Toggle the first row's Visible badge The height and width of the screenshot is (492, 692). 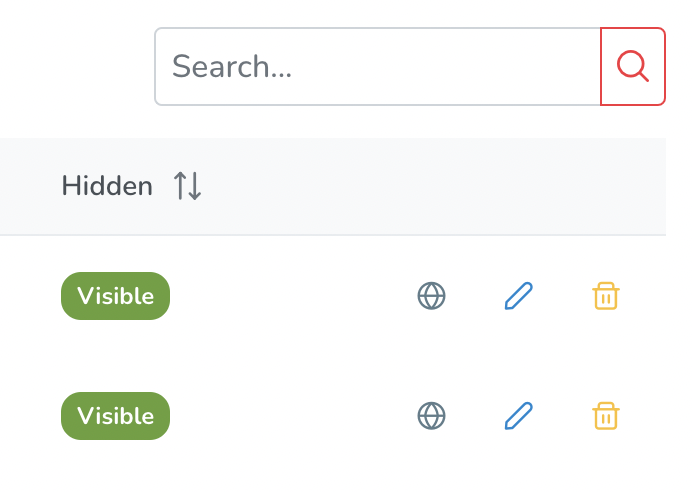[x=115, y=296]
